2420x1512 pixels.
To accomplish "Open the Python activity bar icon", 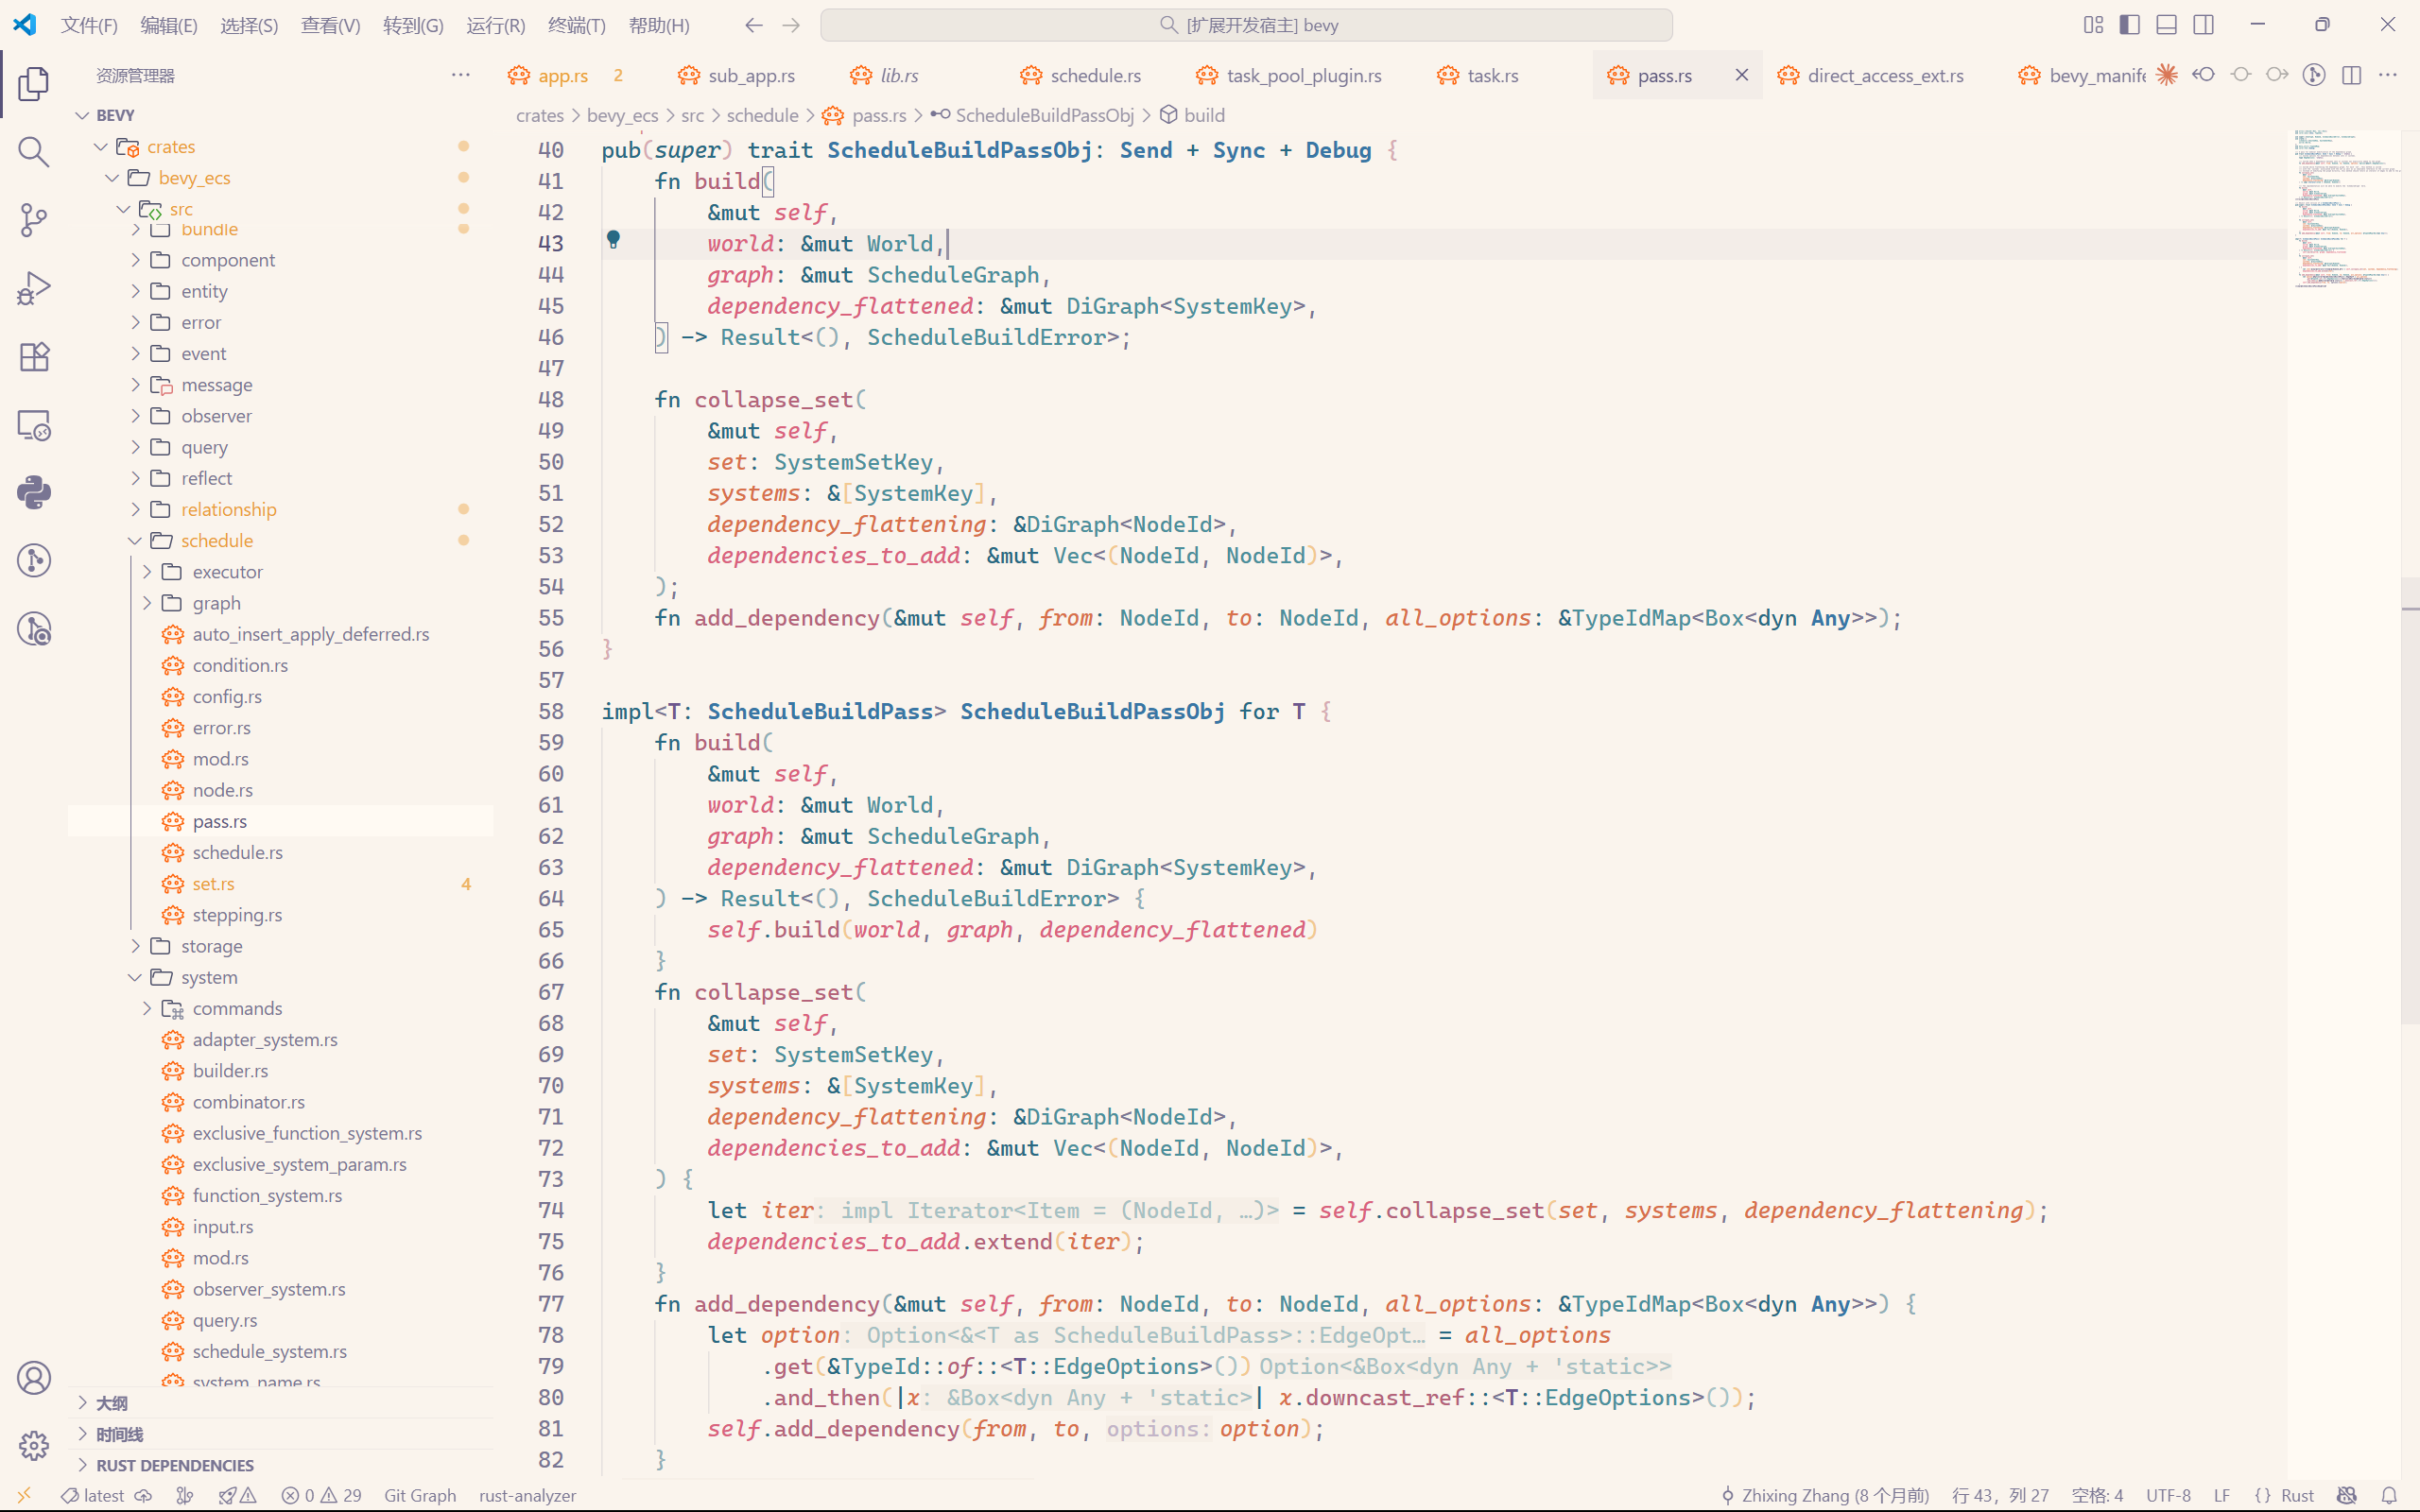I will (34, 492).
